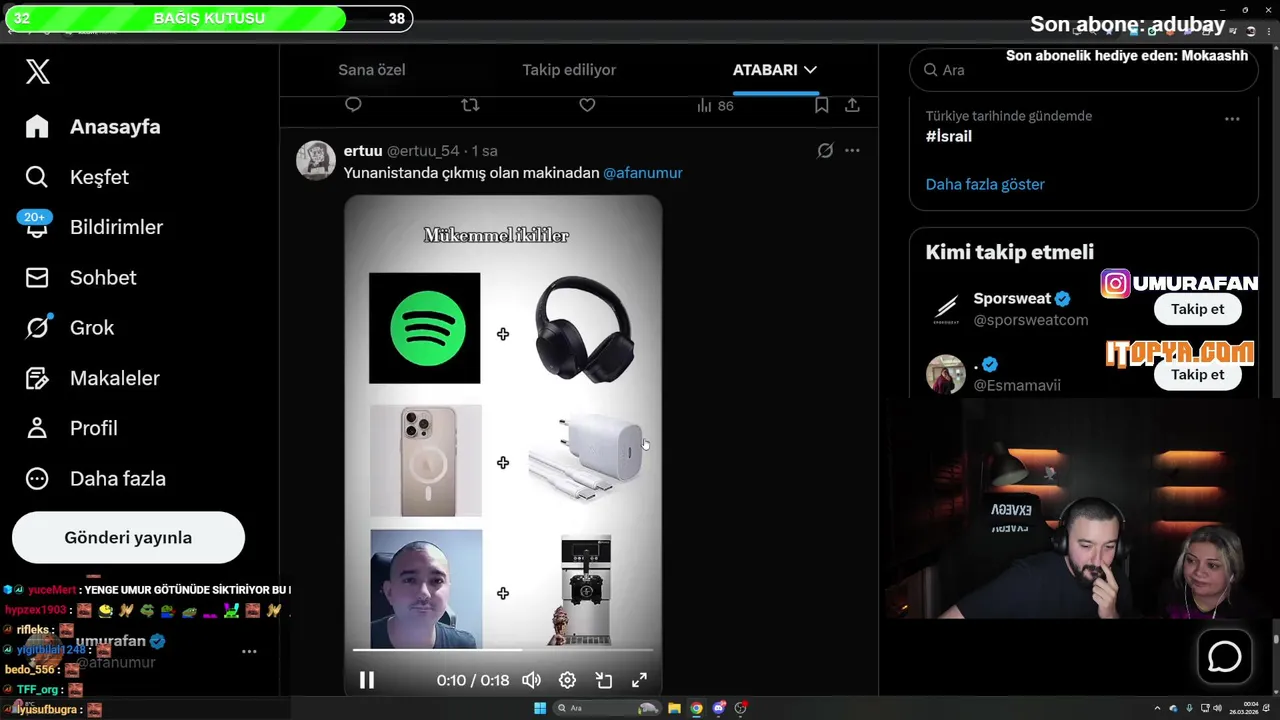This screenshot has height=720, width=1280.
Task: Mute the video volume
Action: pos(531,680)
